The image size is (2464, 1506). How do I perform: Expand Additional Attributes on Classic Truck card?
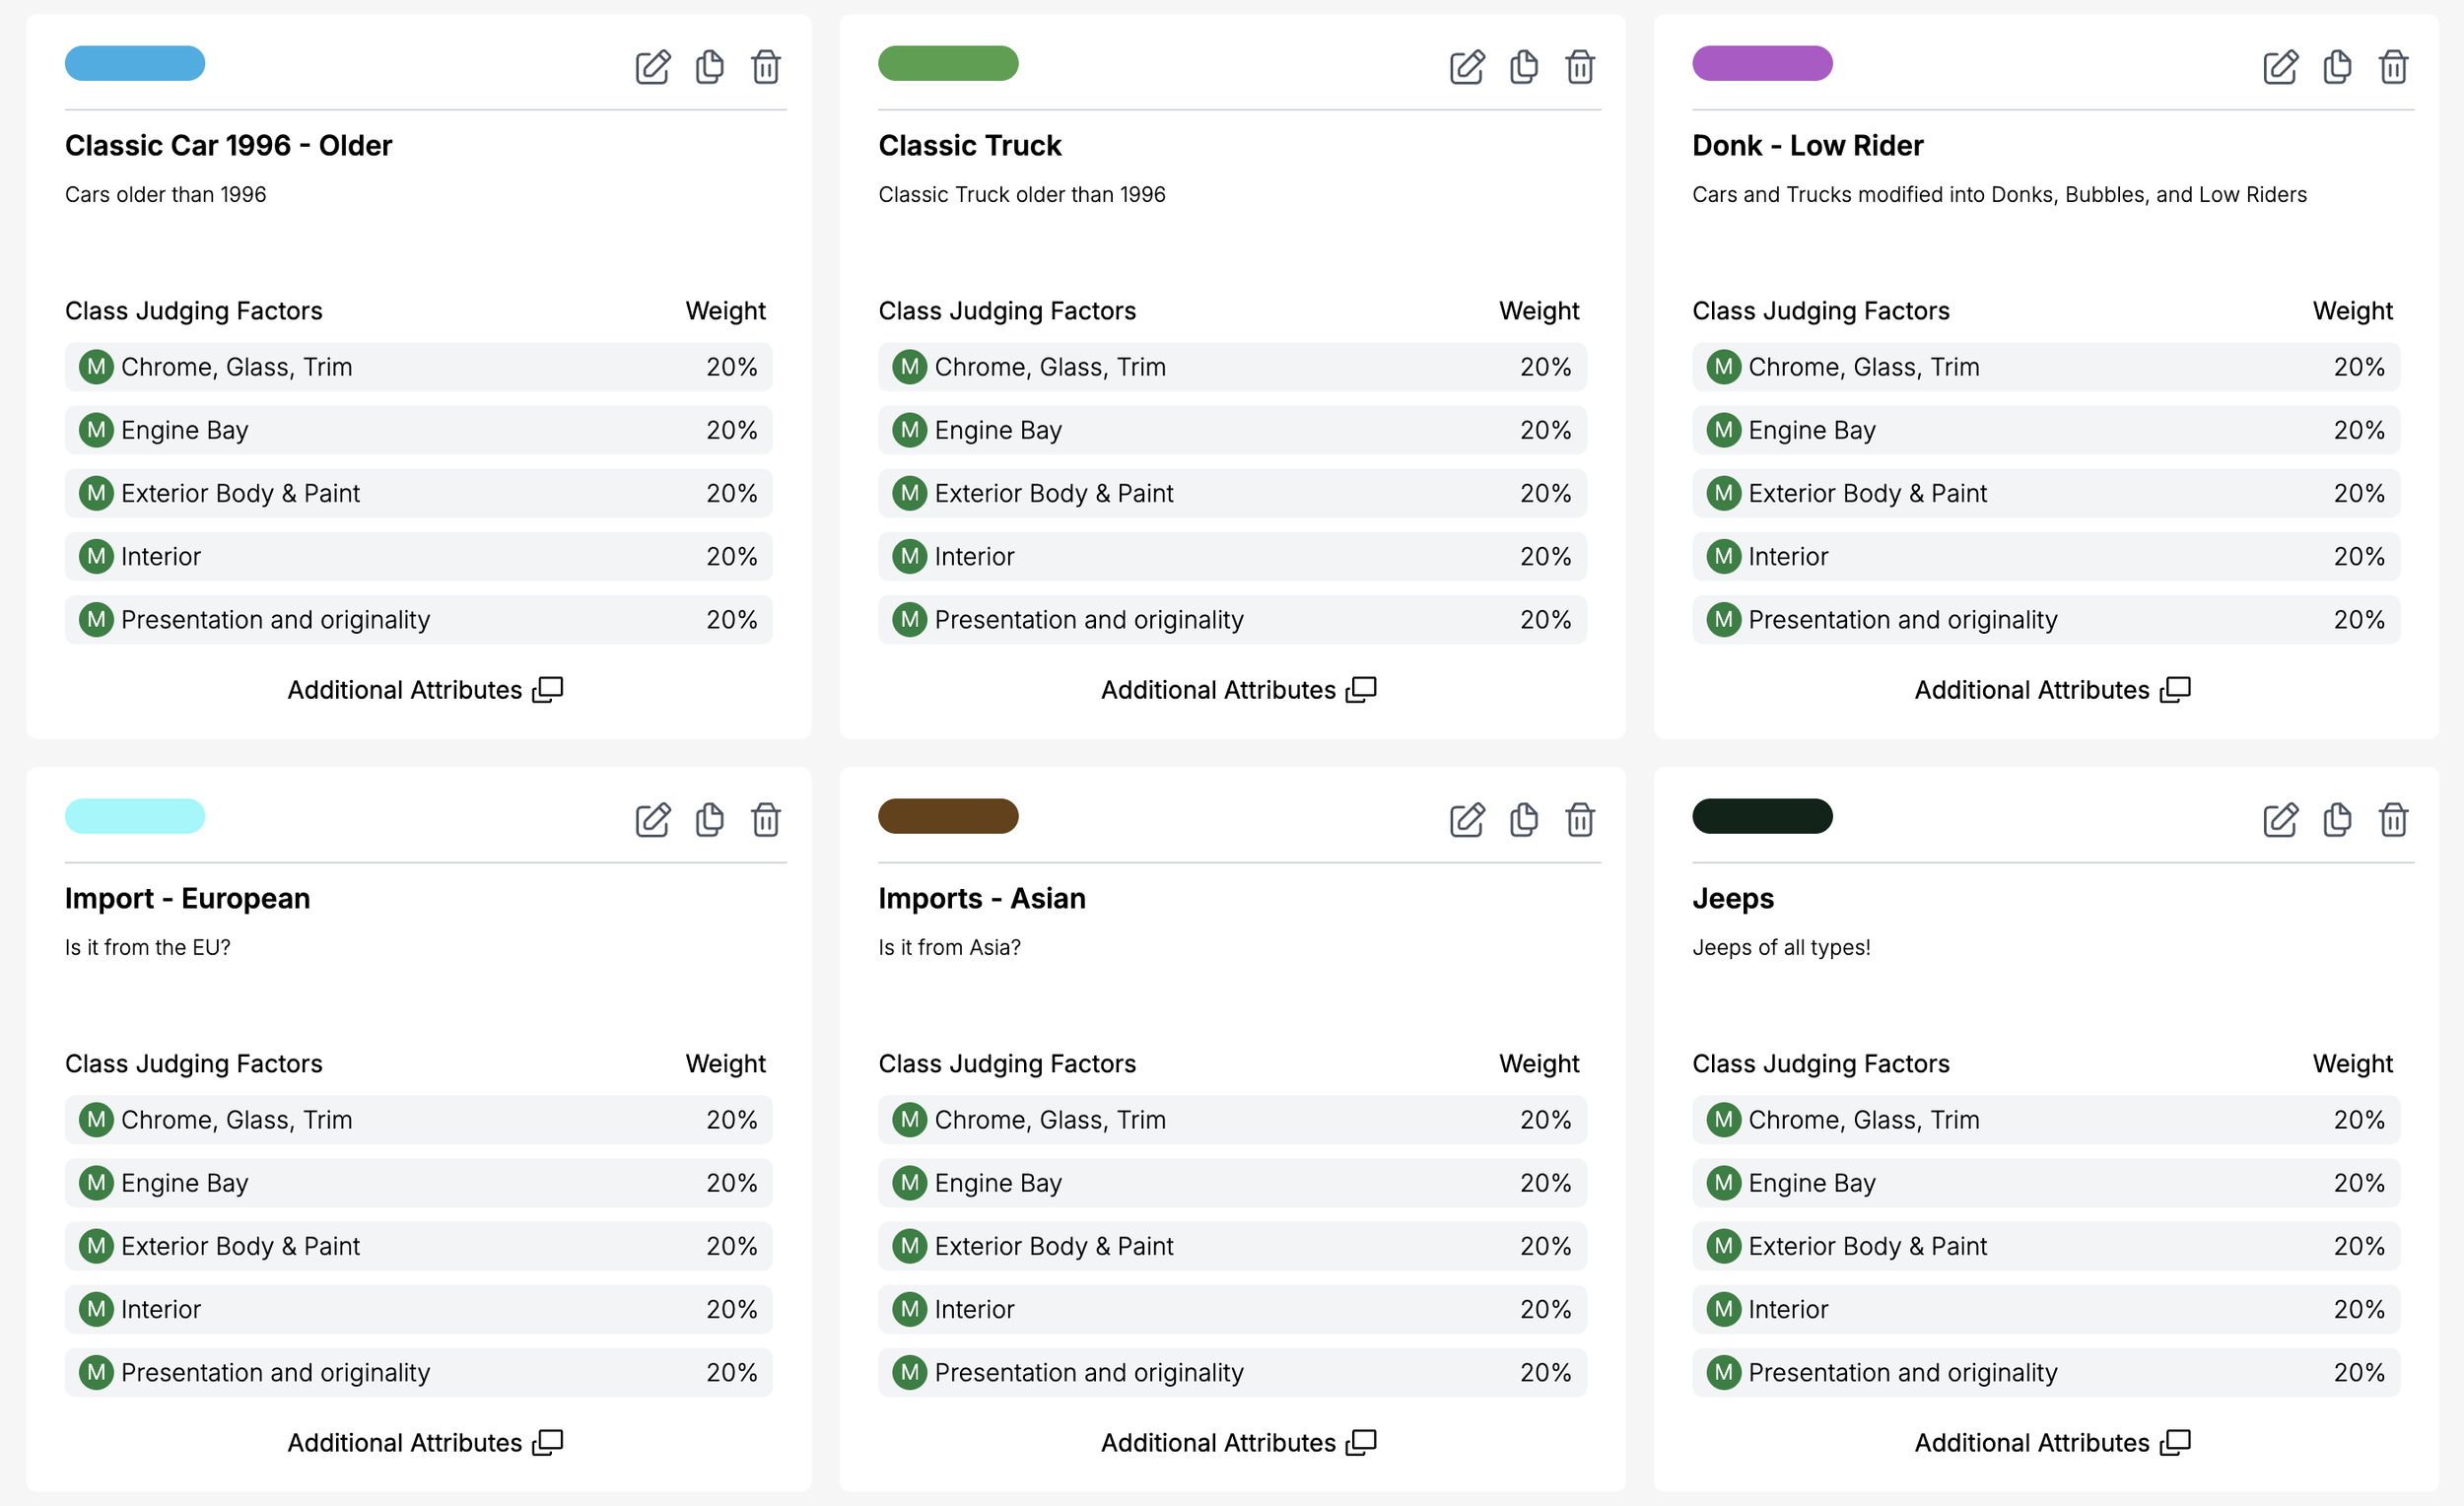pos(1238,690)
